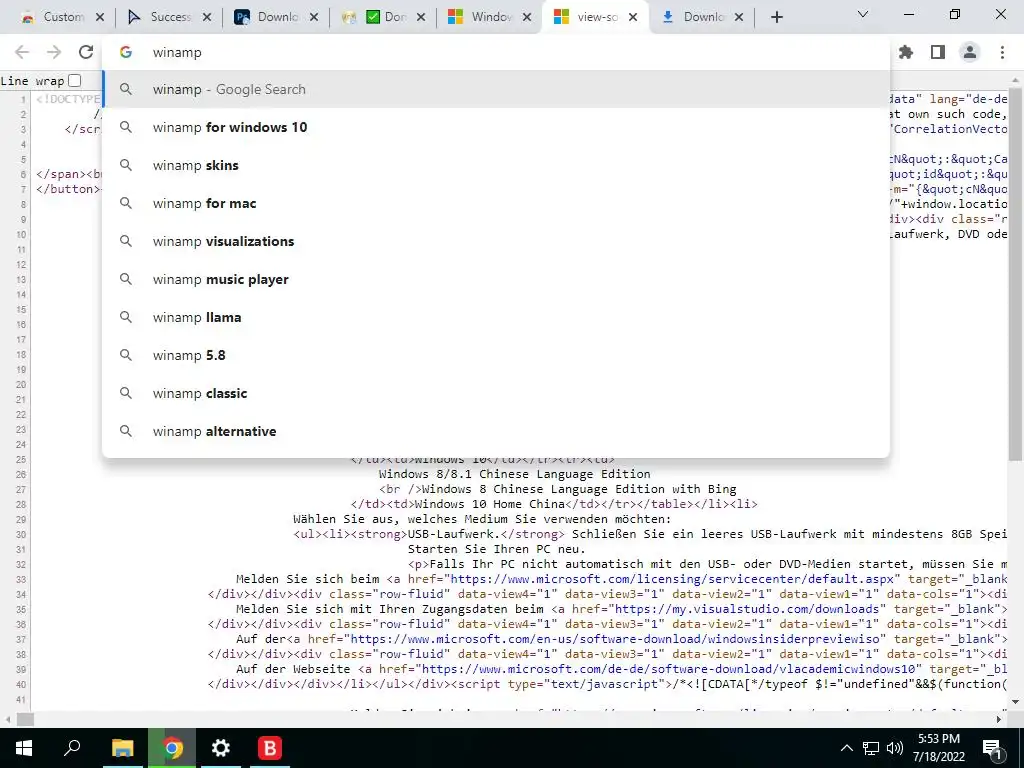Open the profile avatar menu
This screenshot has height=768, width=1024.
point(970,52)
